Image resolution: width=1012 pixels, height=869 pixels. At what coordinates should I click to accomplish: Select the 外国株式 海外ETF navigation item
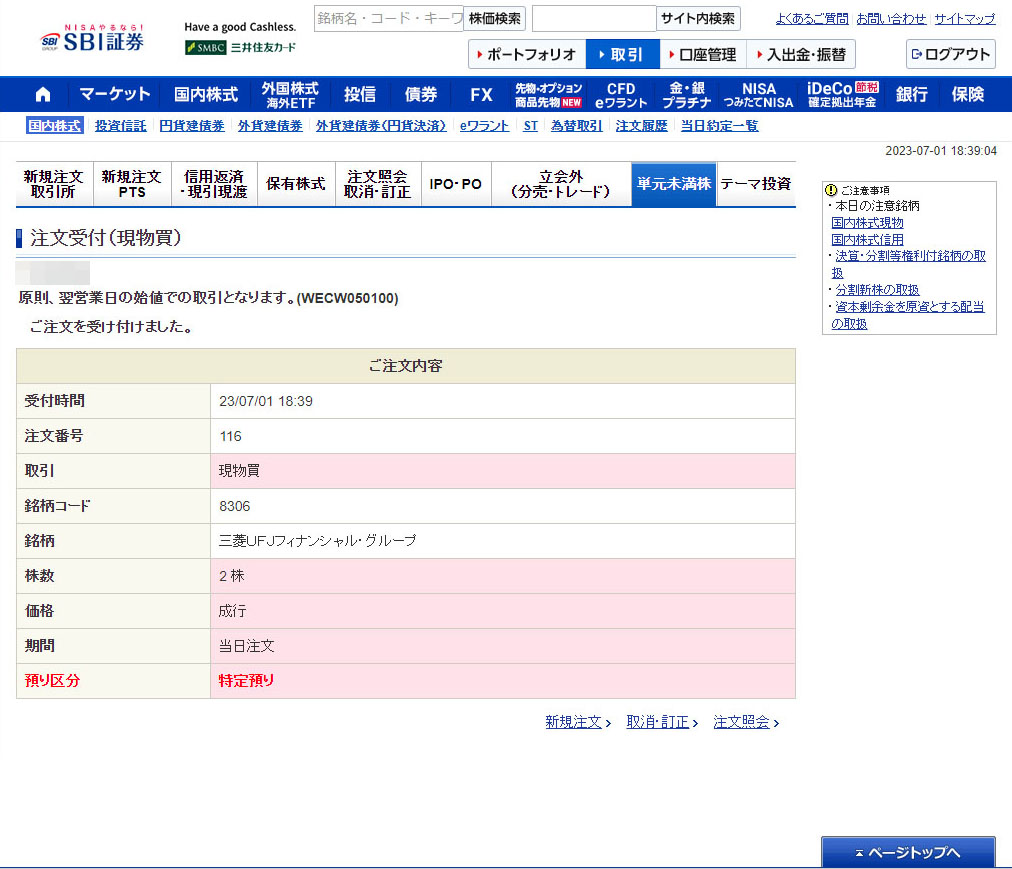290,94
